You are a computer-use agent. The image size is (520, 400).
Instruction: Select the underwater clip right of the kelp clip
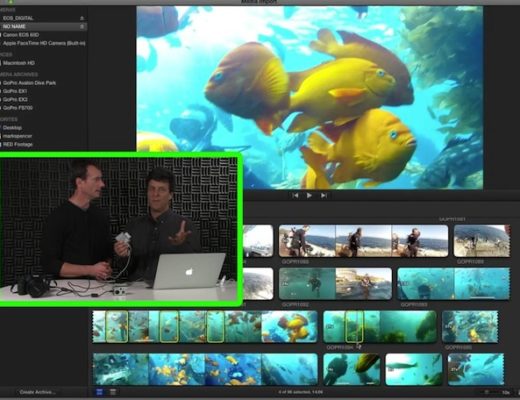pyautogui.click(x=470, y=327)
